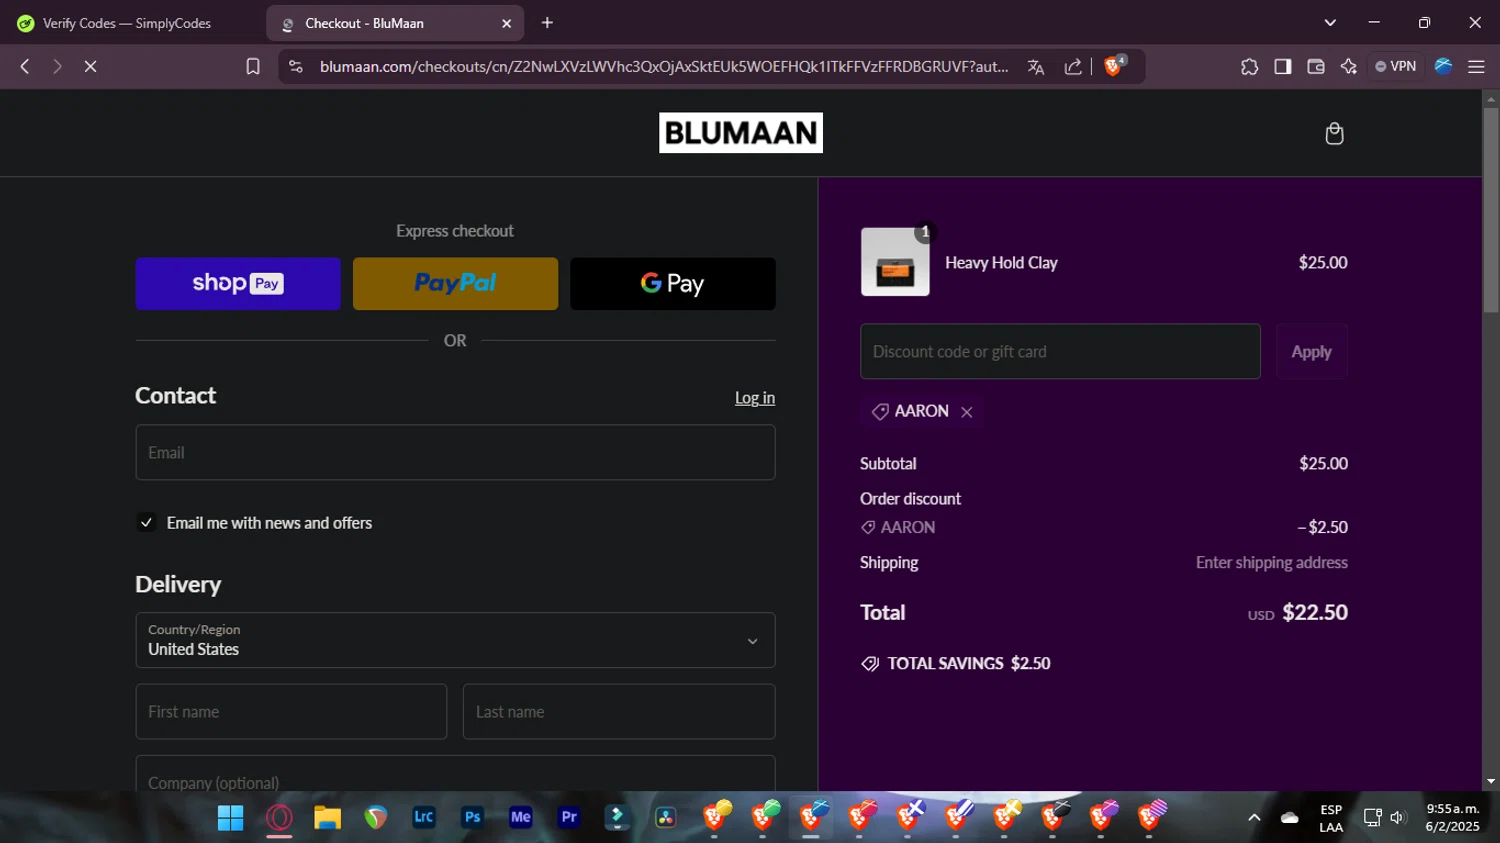Screen dimensions: 1500x843
Task: Open Lightroom Classic from the taskbar
Action: 424,817
